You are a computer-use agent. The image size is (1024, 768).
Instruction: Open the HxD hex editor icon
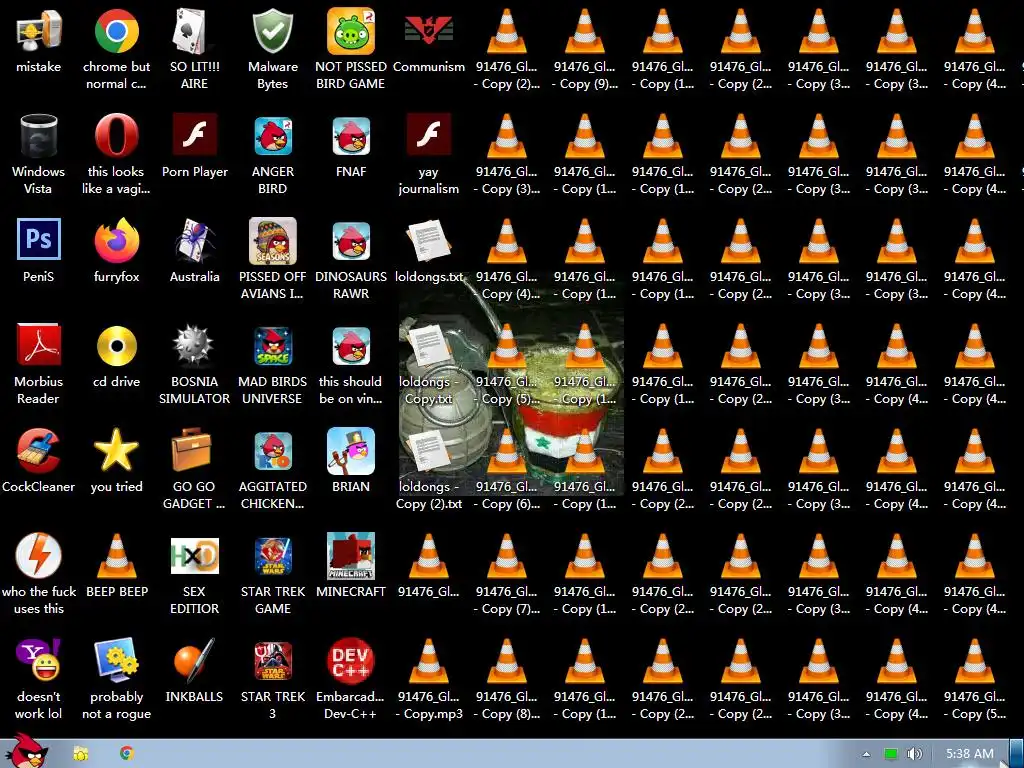(x=195, y=556)
